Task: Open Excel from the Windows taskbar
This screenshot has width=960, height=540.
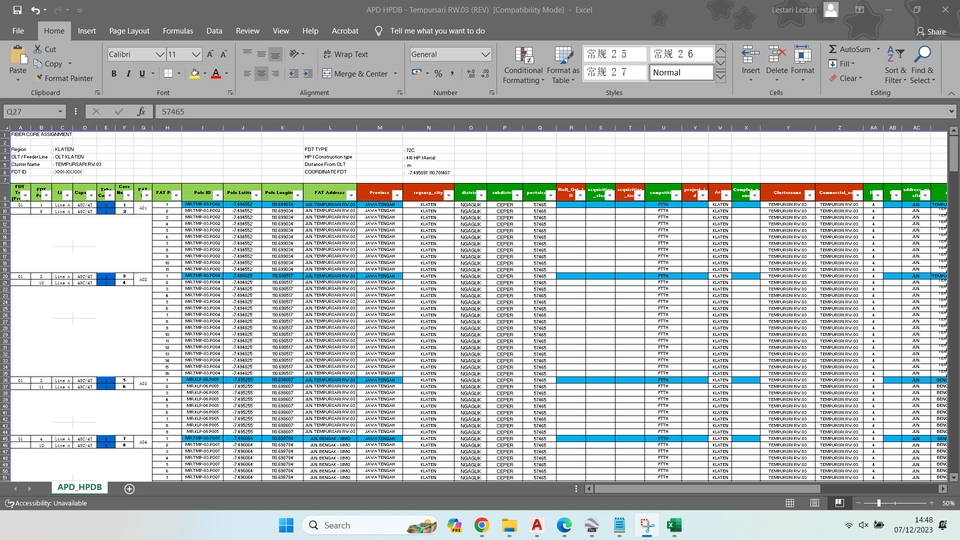Action: tap(674, 525)
